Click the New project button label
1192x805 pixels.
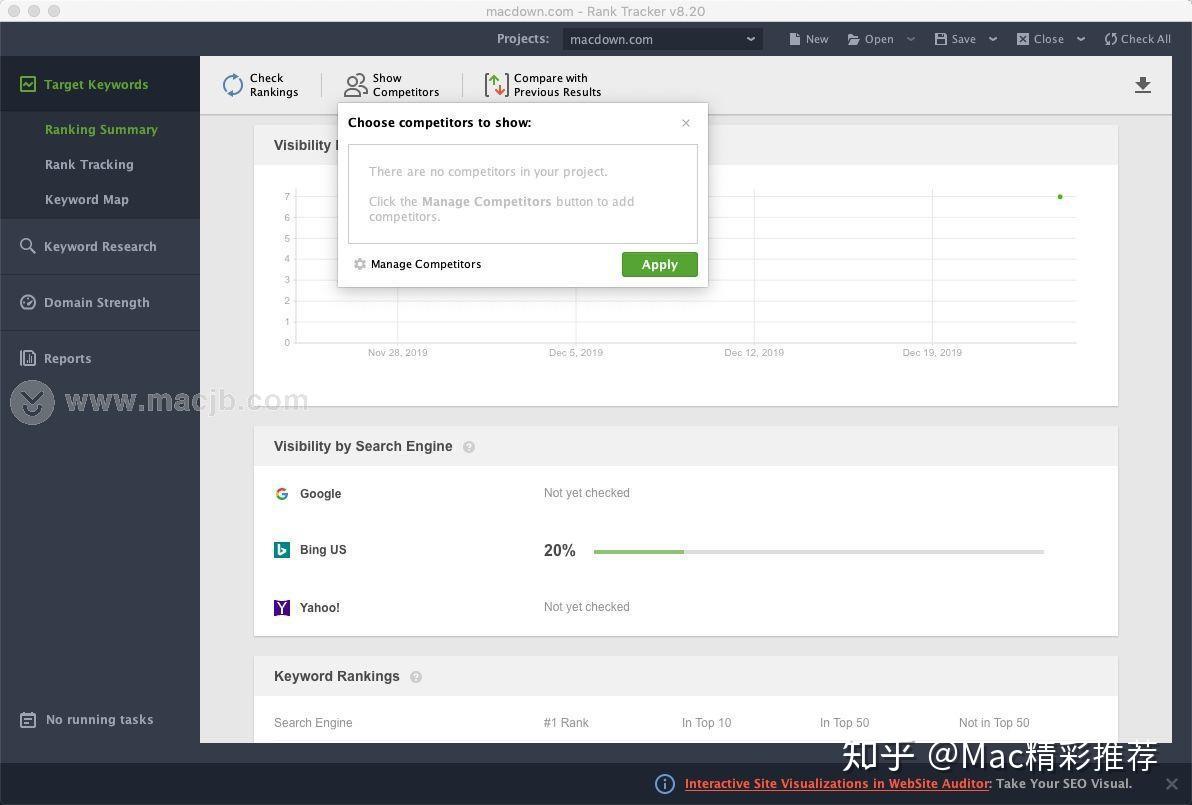[816, 39]
